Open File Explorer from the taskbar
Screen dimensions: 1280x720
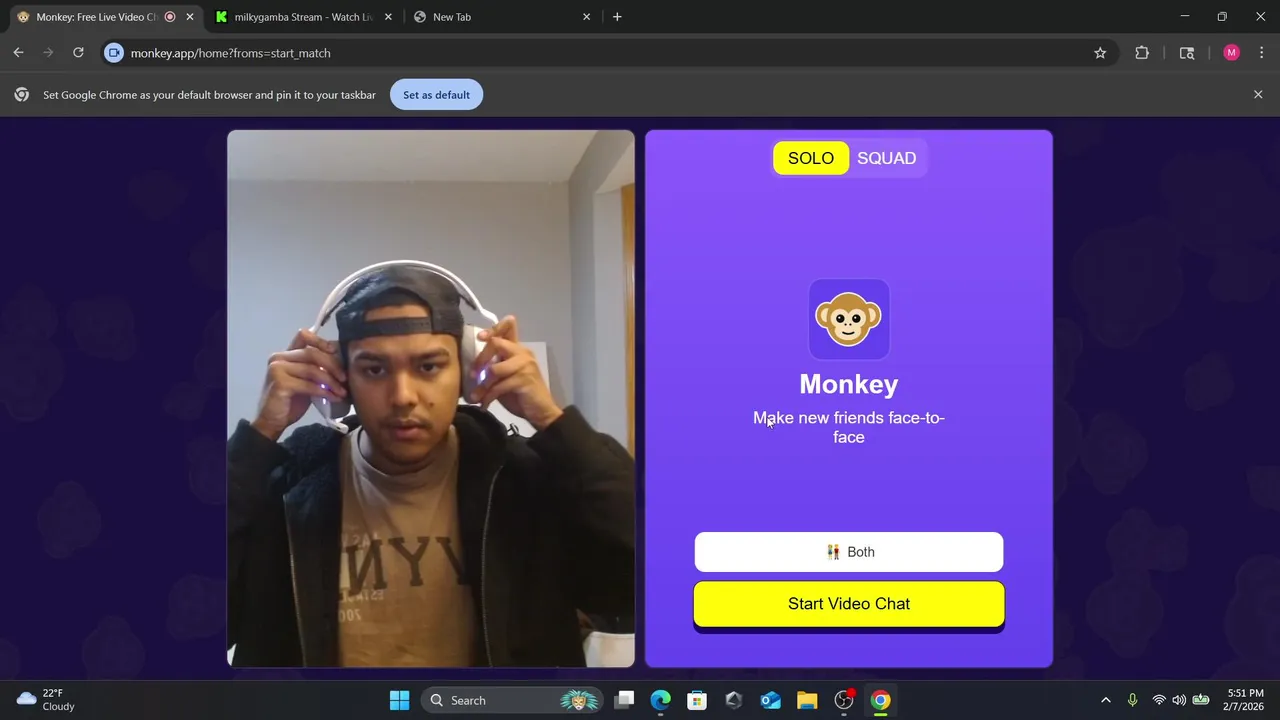[x=807, y=700]
